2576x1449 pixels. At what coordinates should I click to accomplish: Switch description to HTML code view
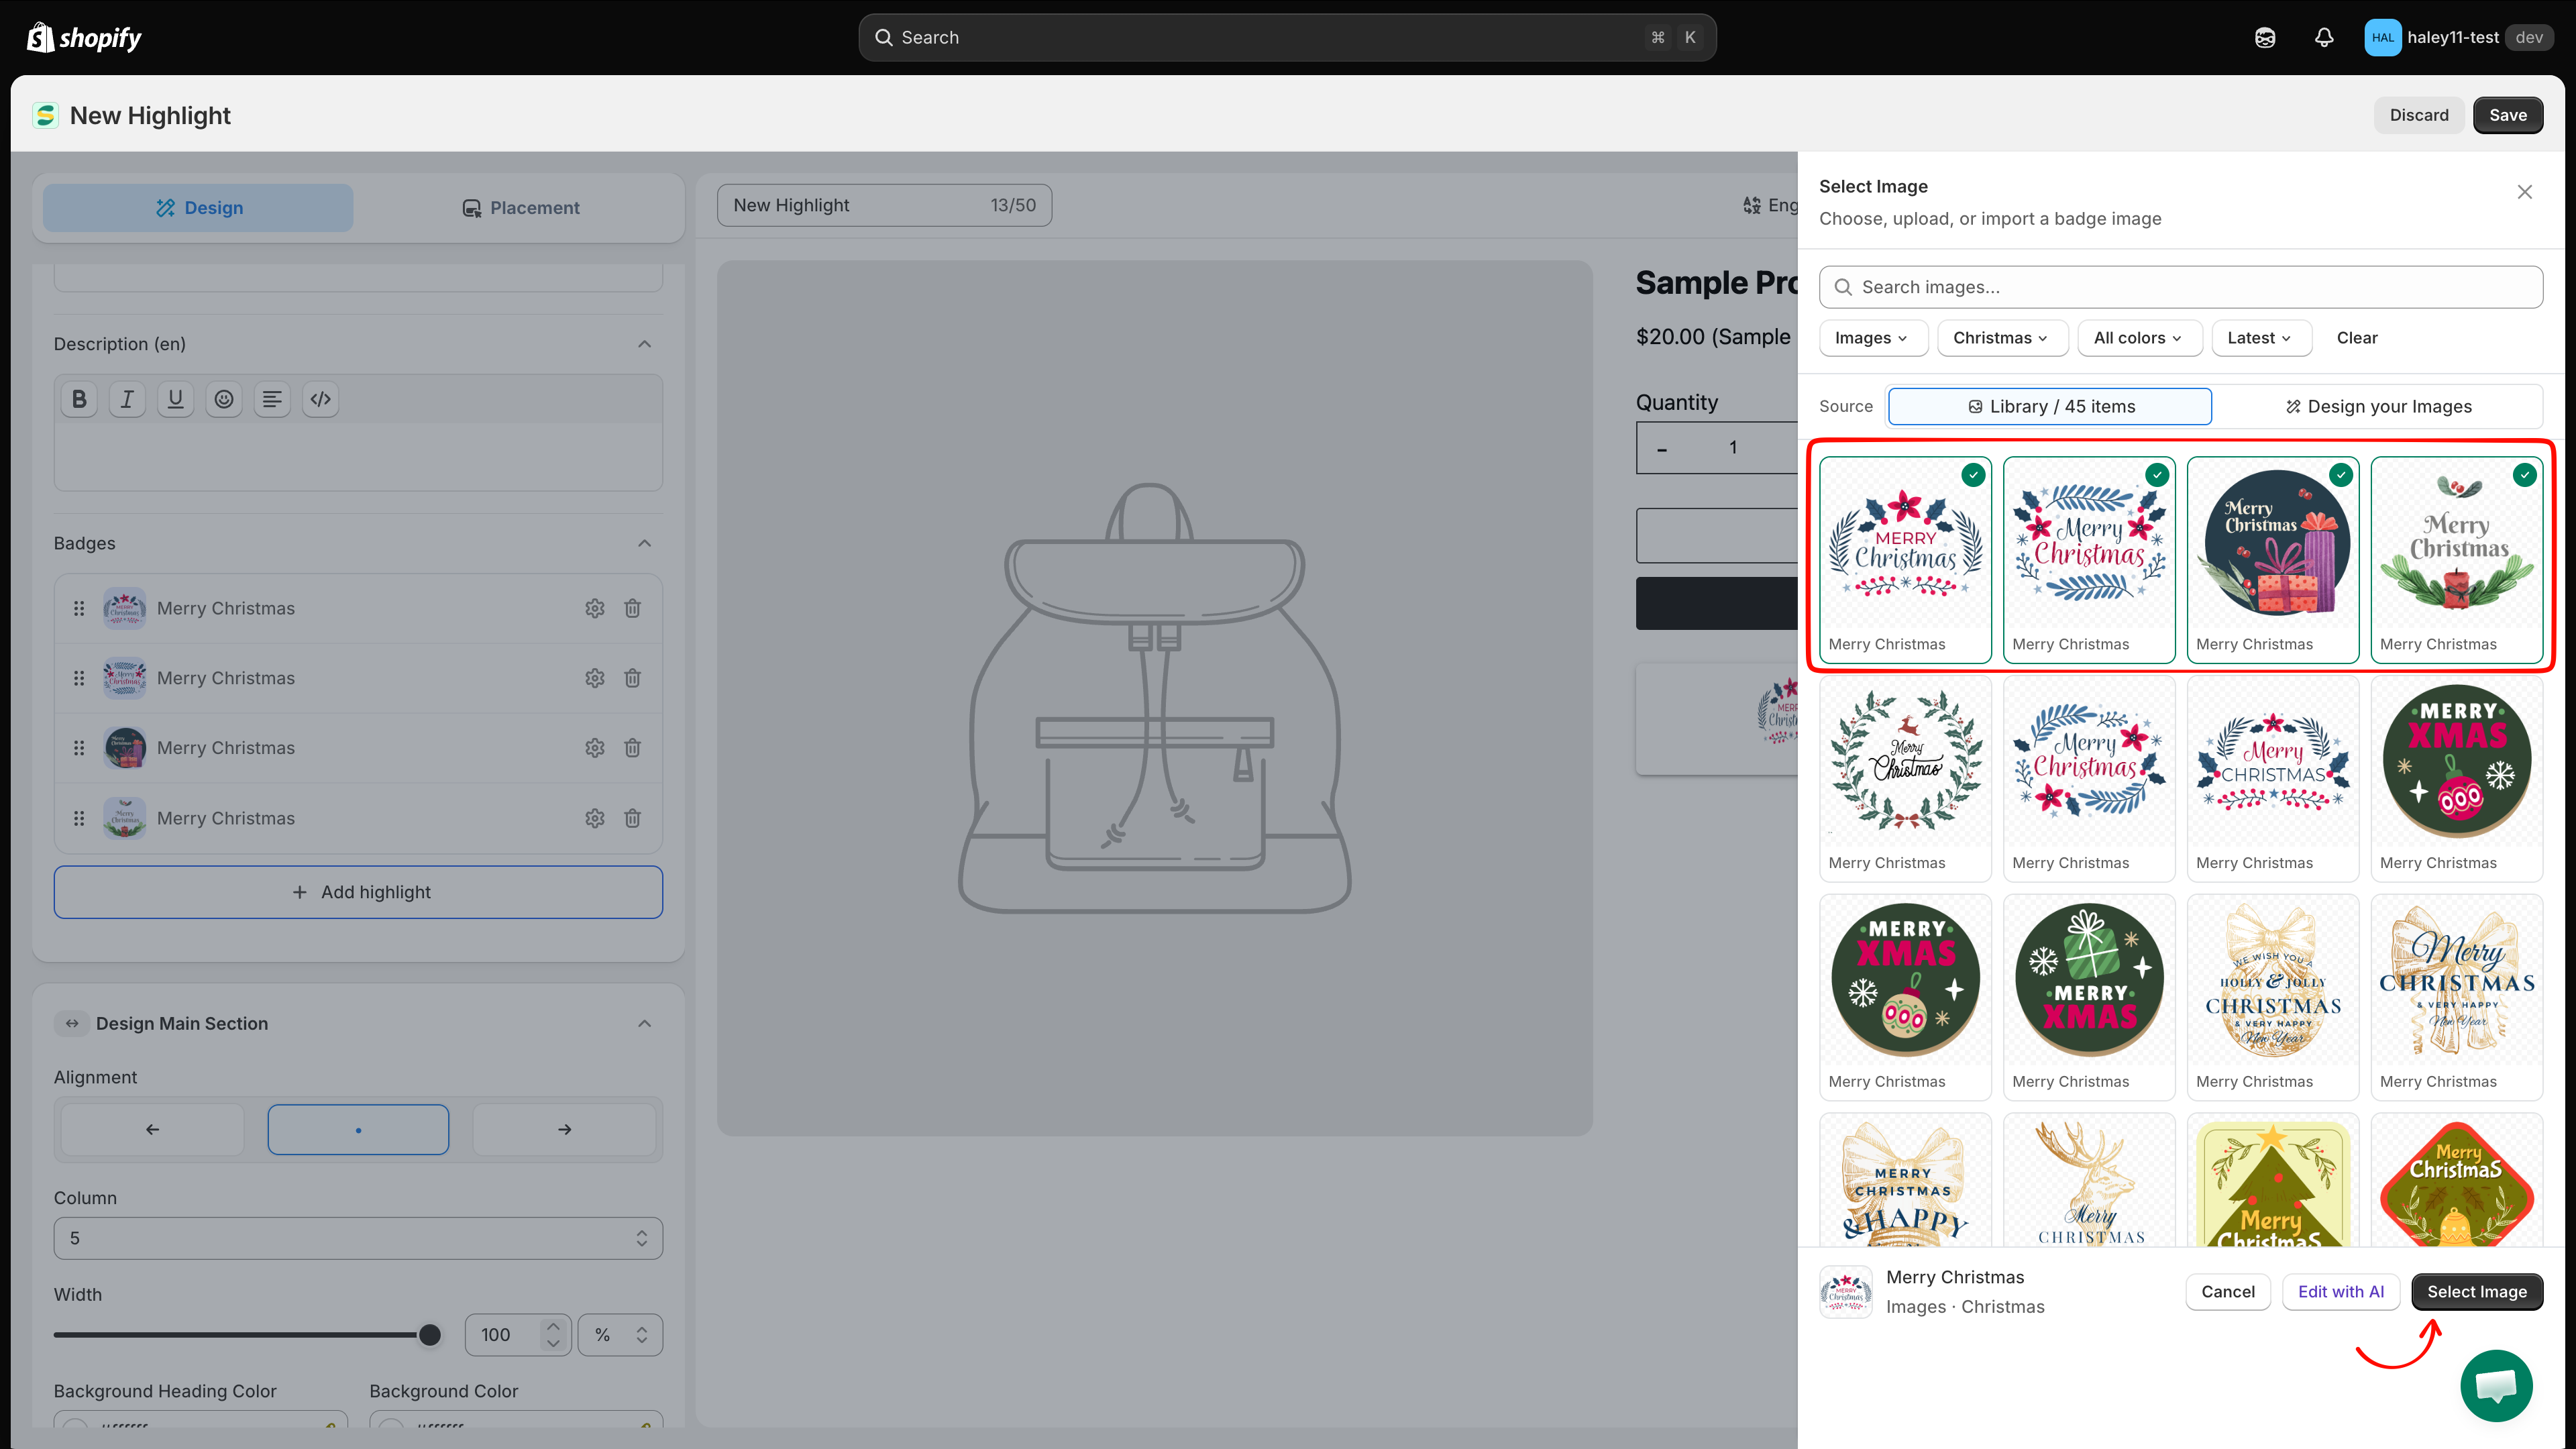point(320,400)
